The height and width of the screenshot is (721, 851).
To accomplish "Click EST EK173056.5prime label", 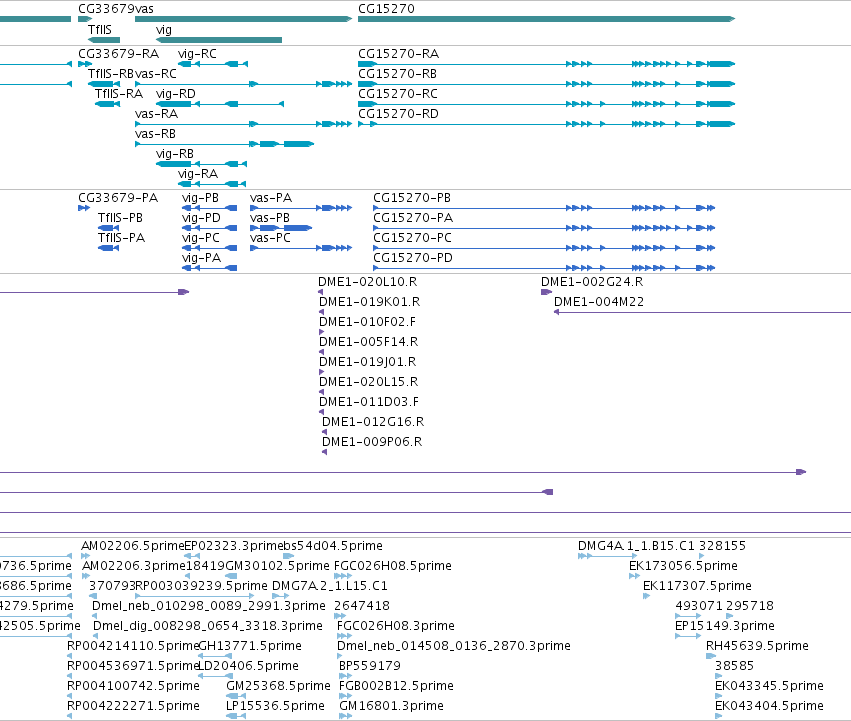I will 683,566.
